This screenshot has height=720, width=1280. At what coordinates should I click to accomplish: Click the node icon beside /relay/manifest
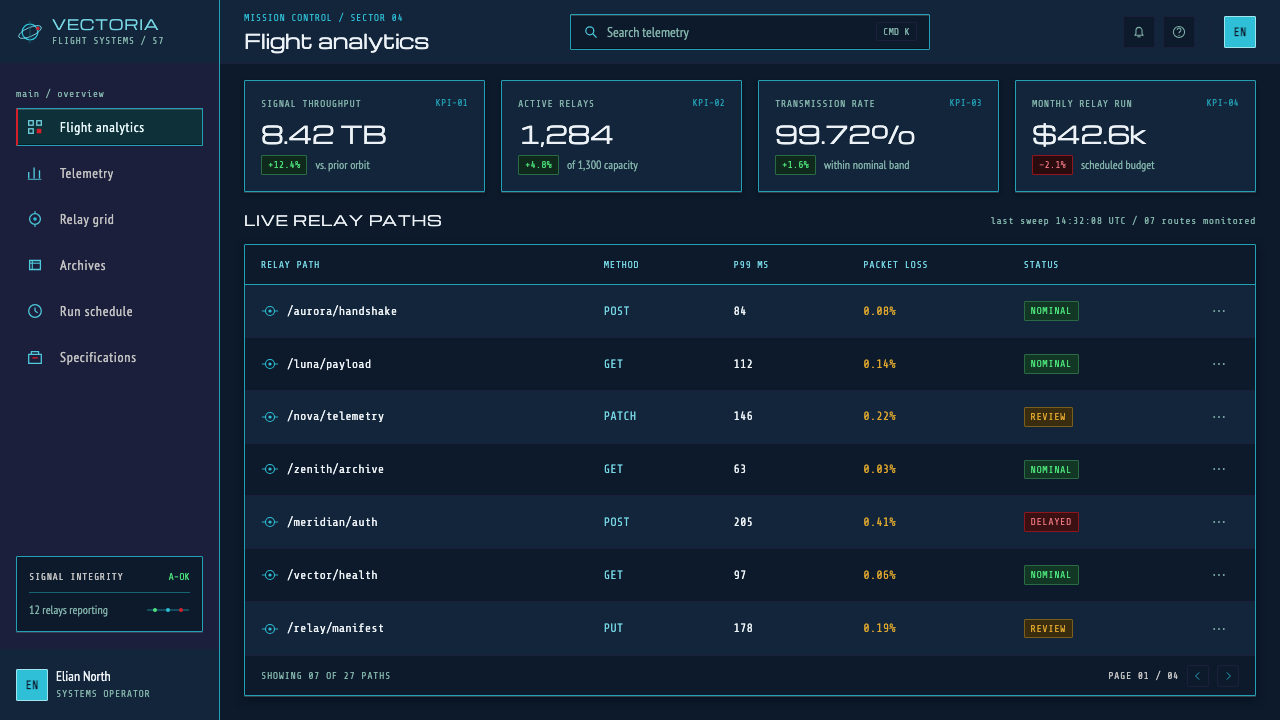pyautogui.click(x=269, y=629)
